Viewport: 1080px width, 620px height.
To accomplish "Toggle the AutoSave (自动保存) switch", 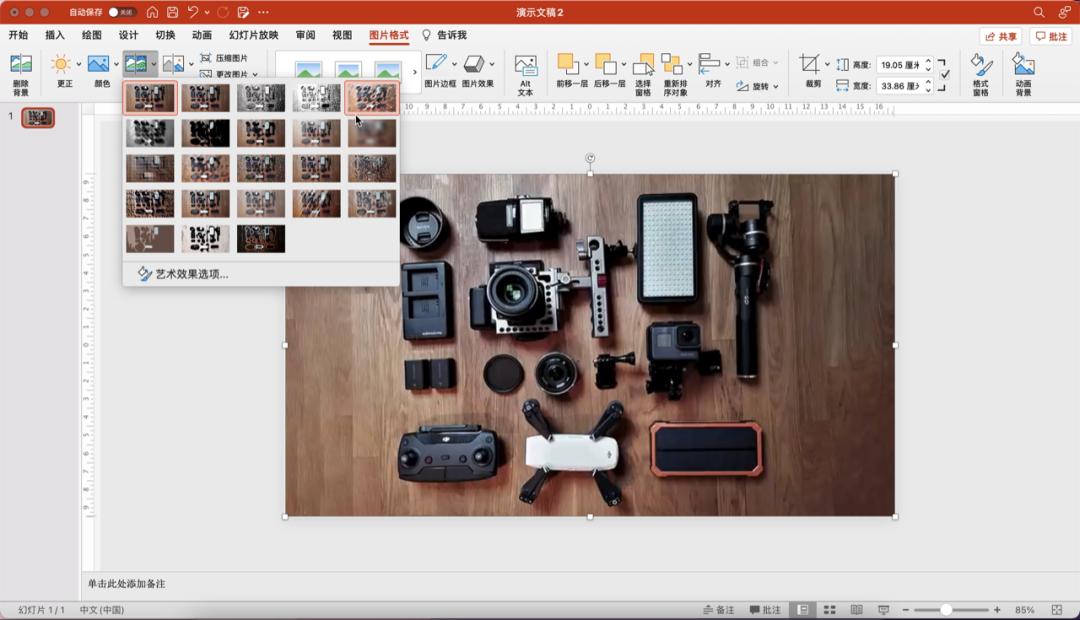I will click(x=122, y=12).
